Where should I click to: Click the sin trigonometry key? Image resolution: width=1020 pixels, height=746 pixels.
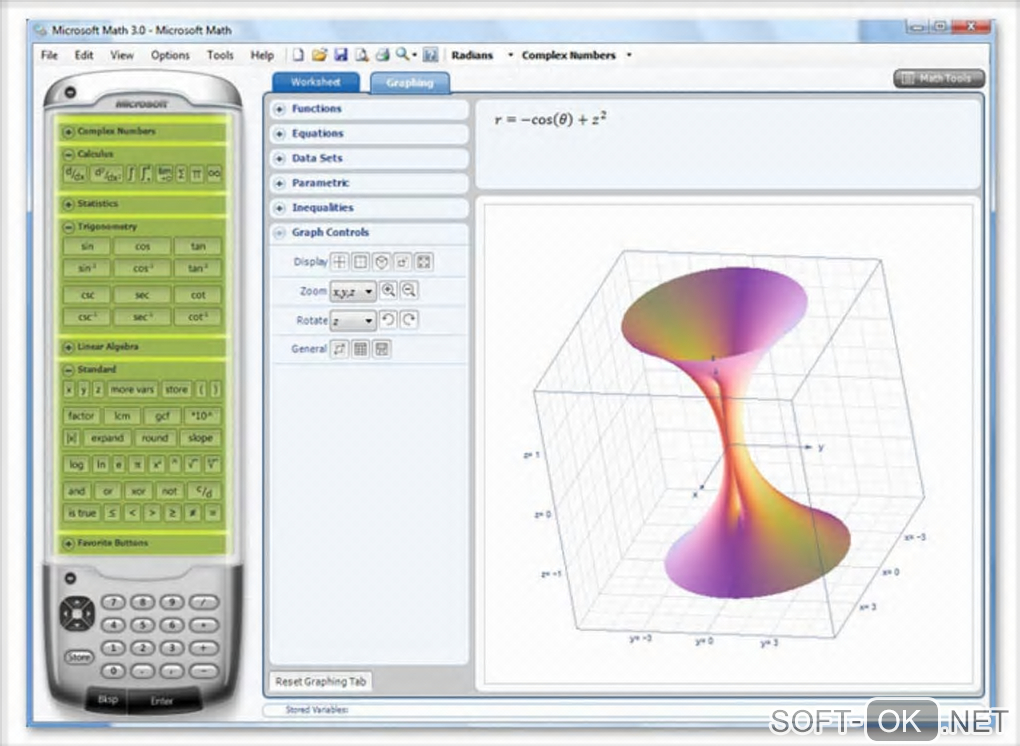(x=87, y=246)
